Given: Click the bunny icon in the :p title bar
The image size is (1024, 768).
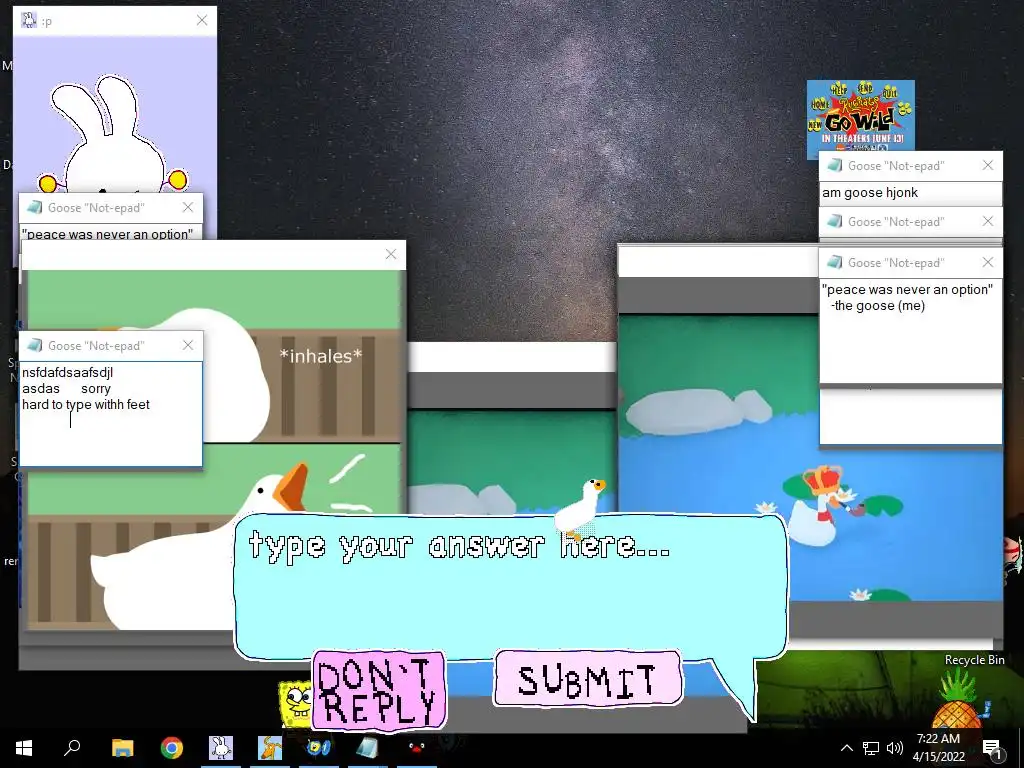Looking at the screenshot, I should [x=29, y=20].
